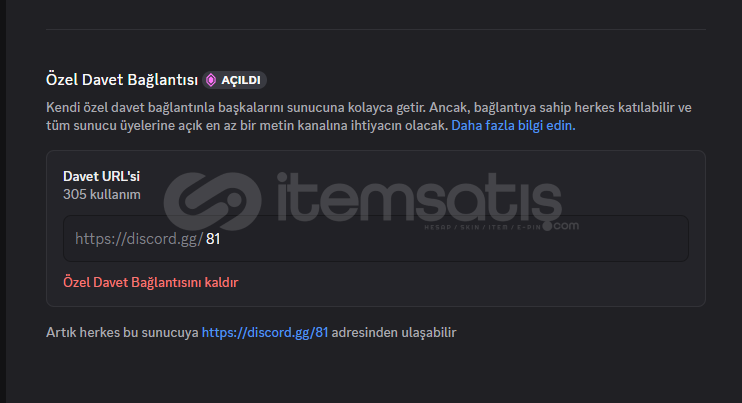Viewport: 742px width, 403px height.
Task: Click the AÇILDI unlocked badge
Action: pos(235,80)
